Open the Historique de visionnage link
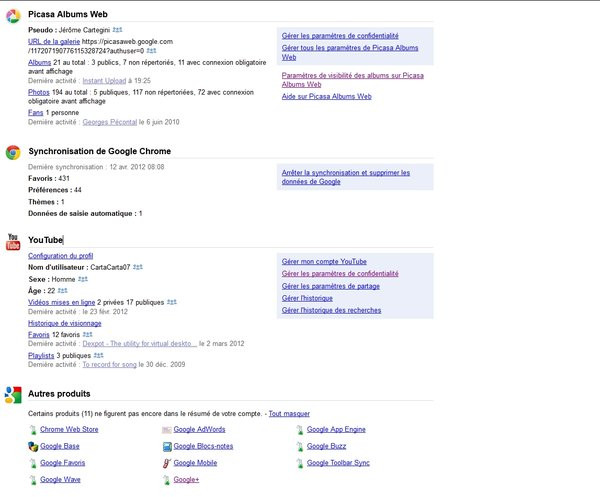This screenshot has height=497, width=600. pyautogui.click(x=65, y=323)
